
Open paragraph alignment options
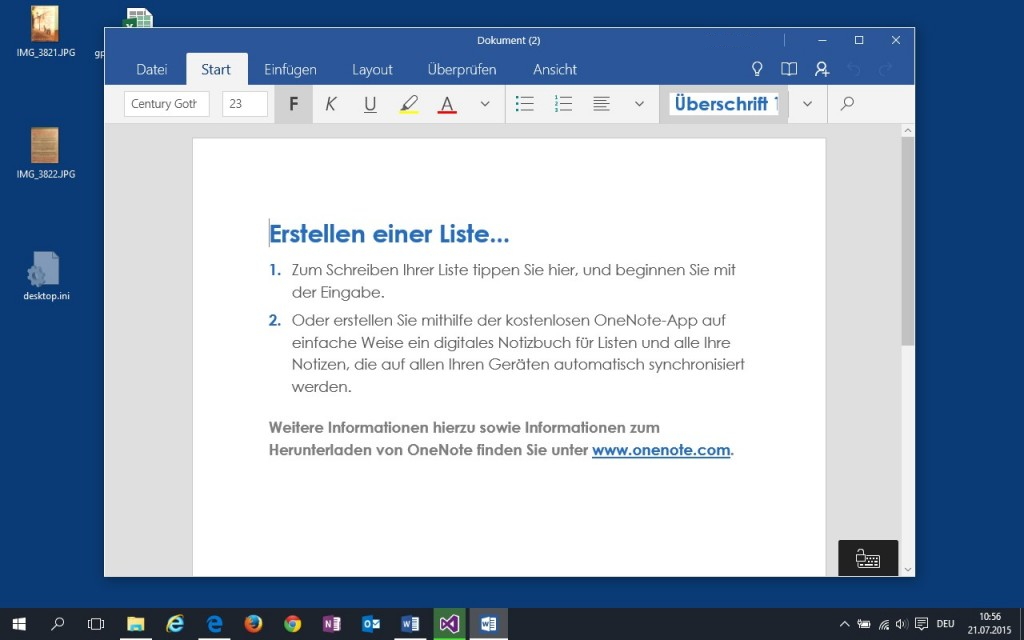(601, 103)
